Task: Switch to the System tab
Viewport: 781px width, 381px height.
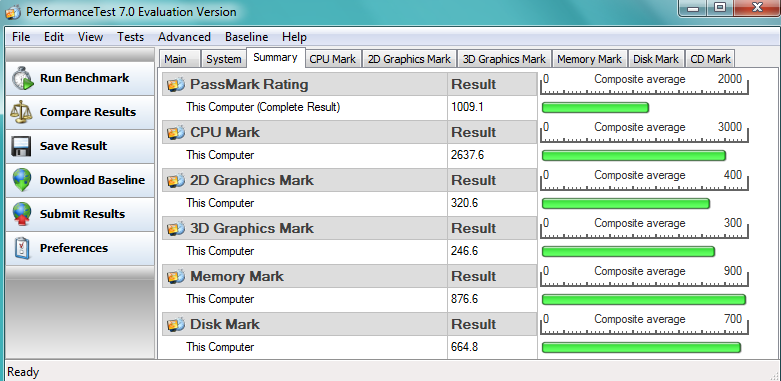Action: (x=224, y=59)
